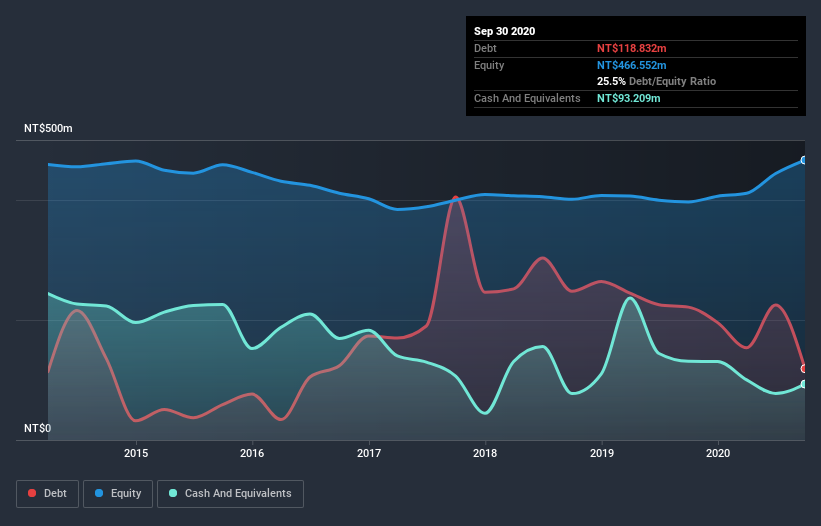Toggle the Equity legend button
Image resolution: width=821 pixels, height=526 pixels.
click(118, 494)
